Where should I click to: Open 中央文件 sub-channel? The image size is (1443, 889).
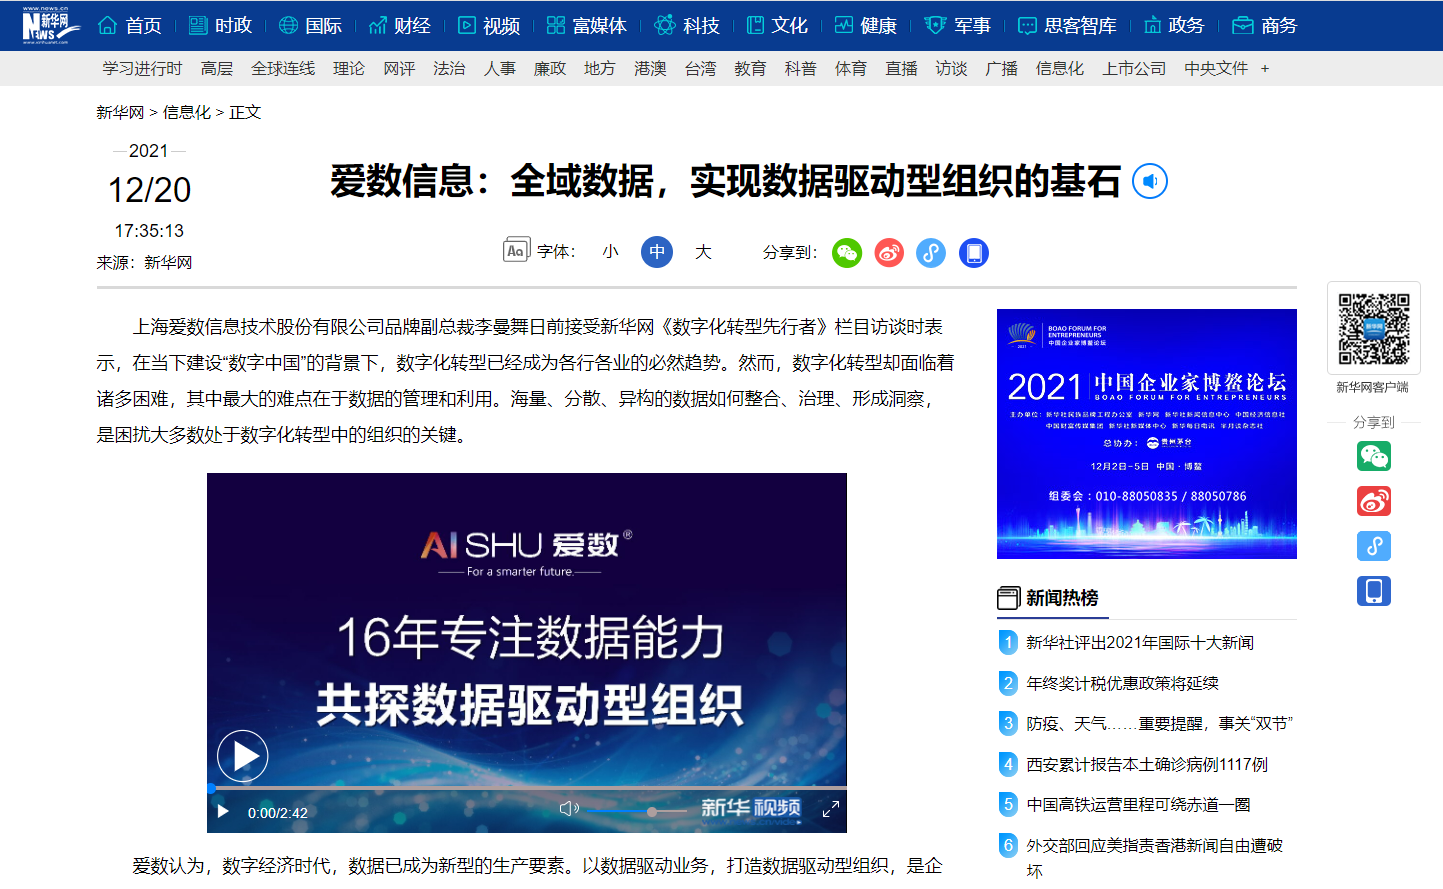(1216, 69)
